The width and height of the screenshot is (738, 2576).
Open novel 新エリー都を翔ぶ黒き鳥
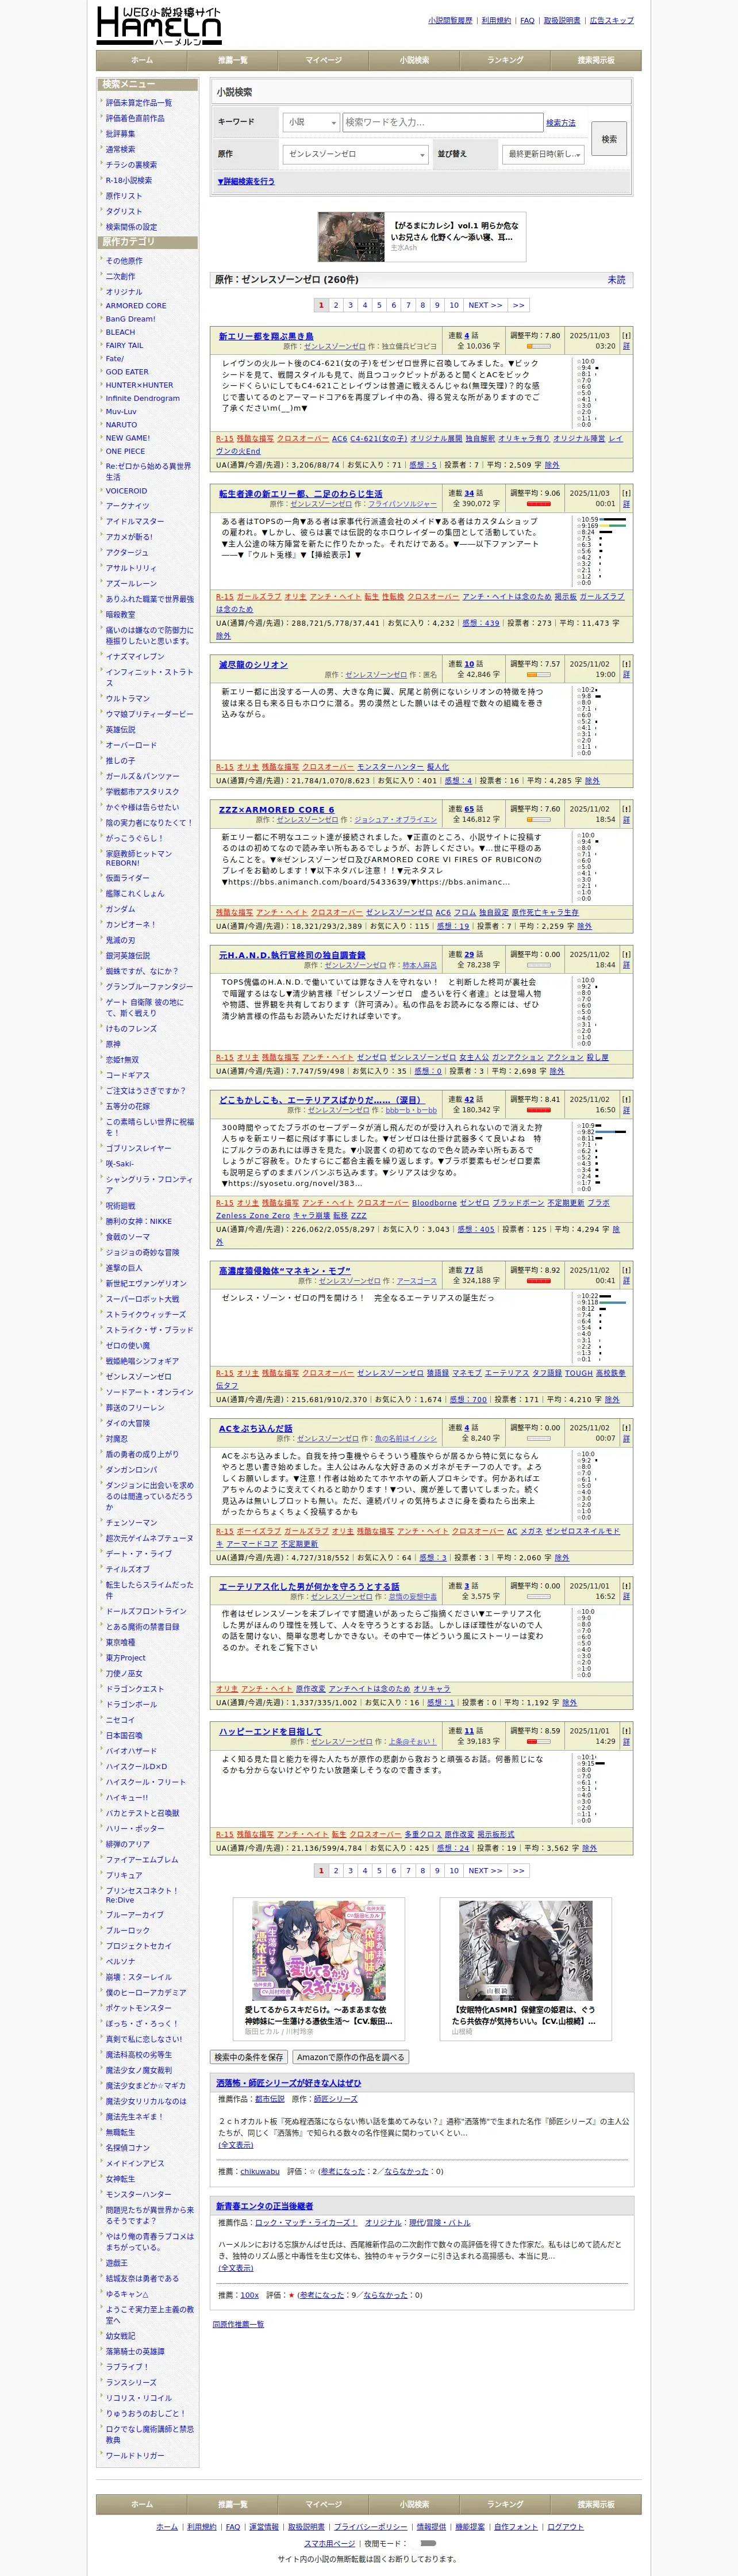[x=266, y=336]
